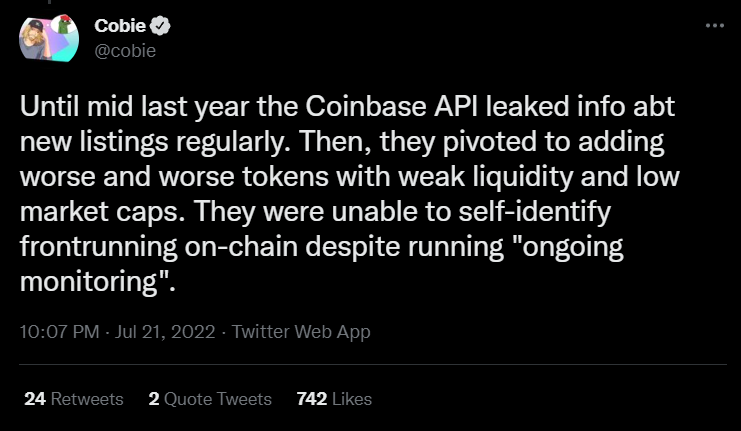The height and width of the screenshot is (431, 741).
Task: Open Cobie's profile picture avatar
Action: coord(47,39)
